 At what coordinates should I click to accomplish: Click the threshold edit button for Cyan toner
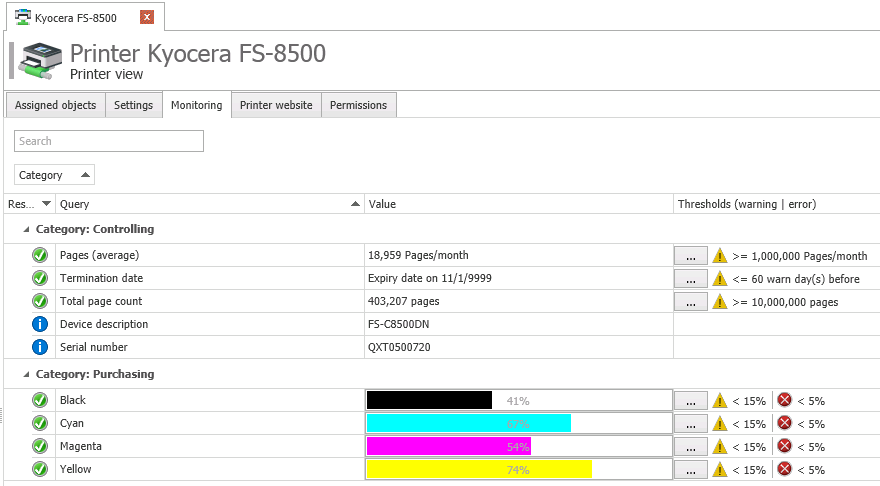click(690, 423)
